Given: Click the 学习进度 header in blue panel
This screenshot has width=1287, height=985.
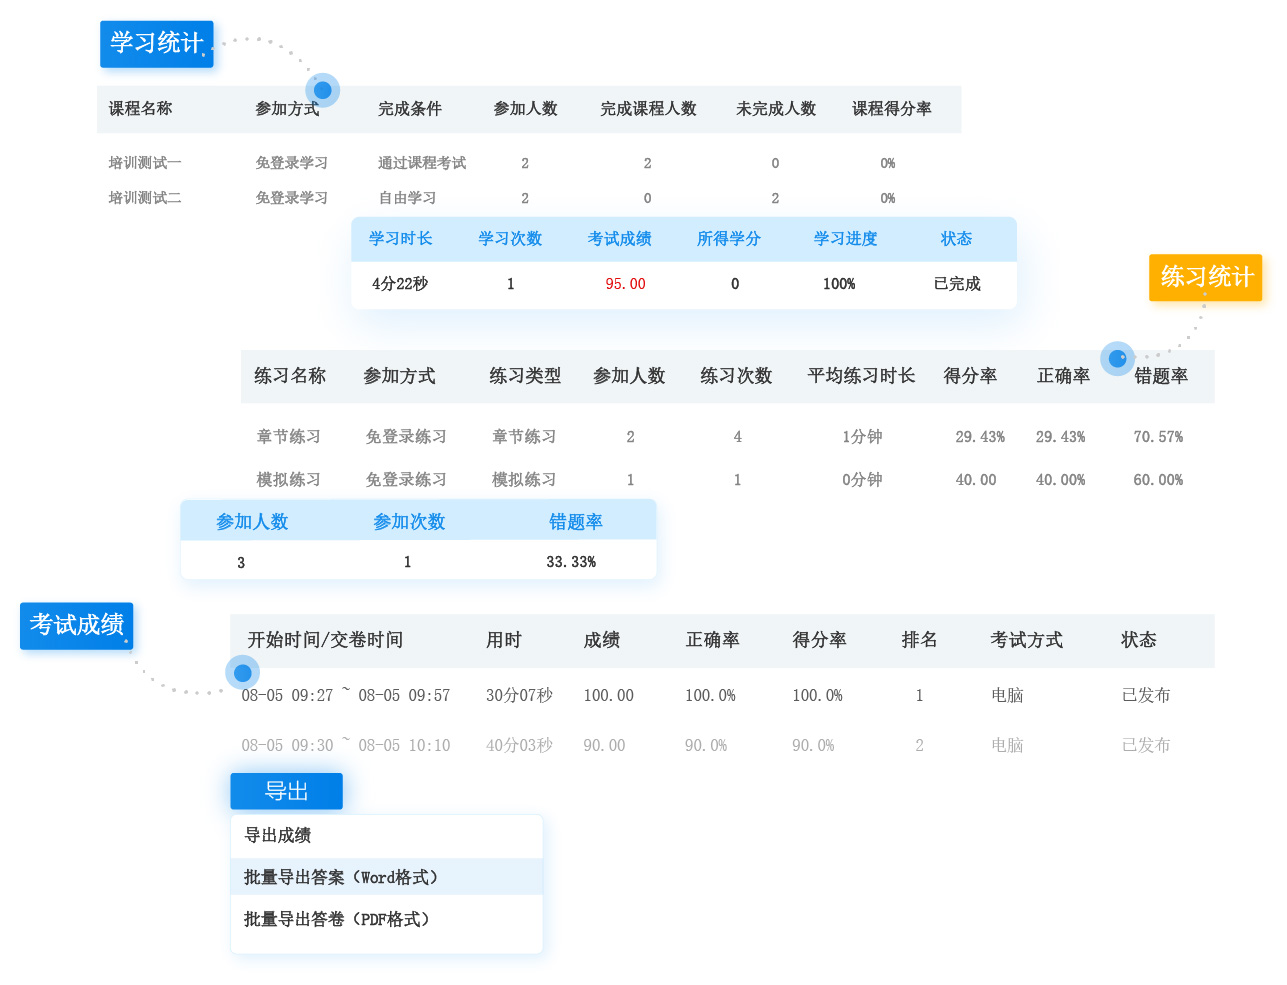Looking at the screenshot, I should (845, 239).
